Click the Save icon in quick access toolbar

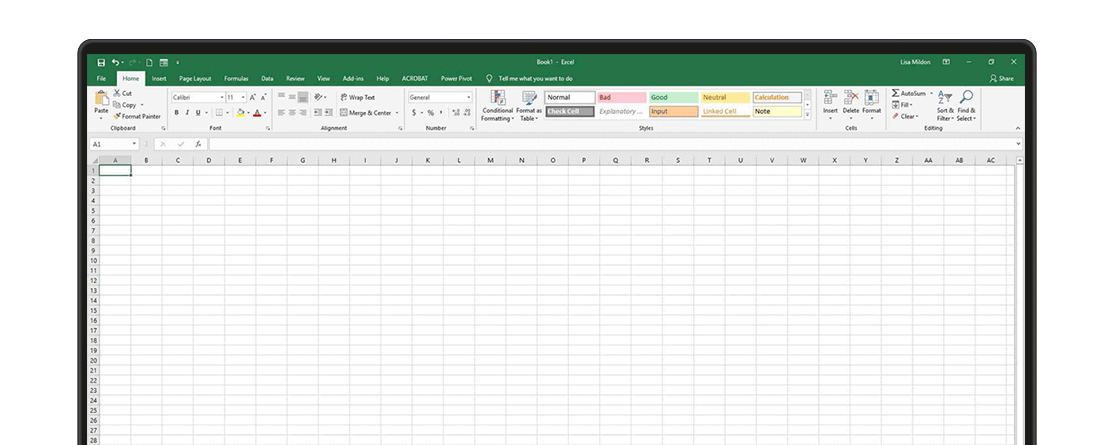101,62
